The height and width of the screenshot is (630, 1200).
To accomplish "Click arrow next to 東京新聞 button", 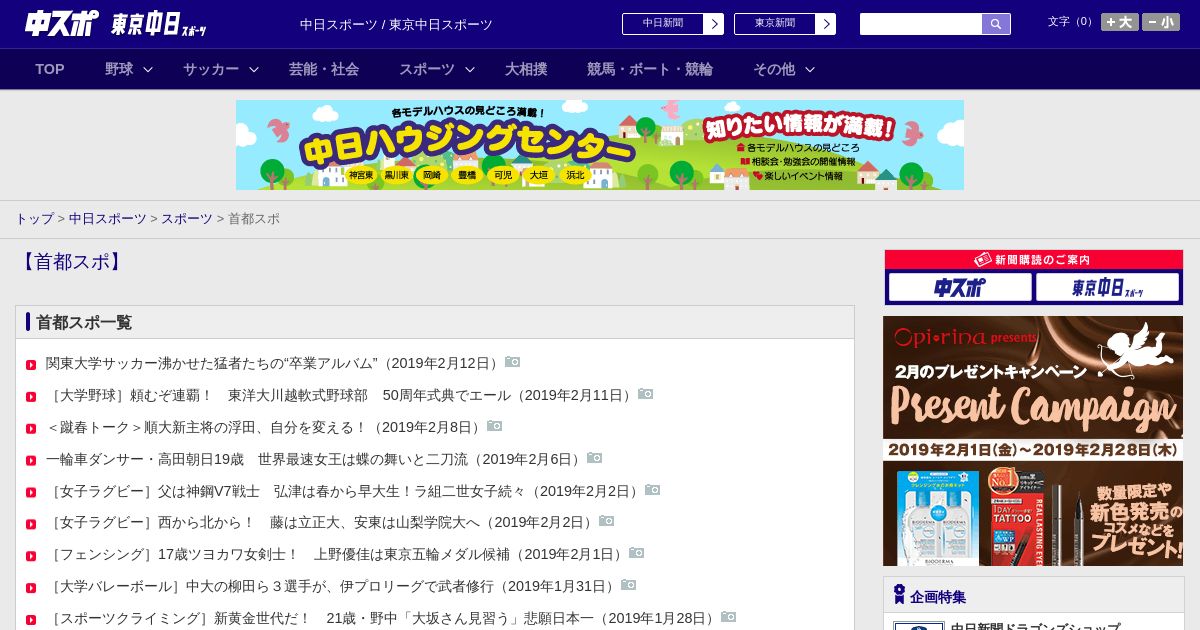I will tap(825, 24).
